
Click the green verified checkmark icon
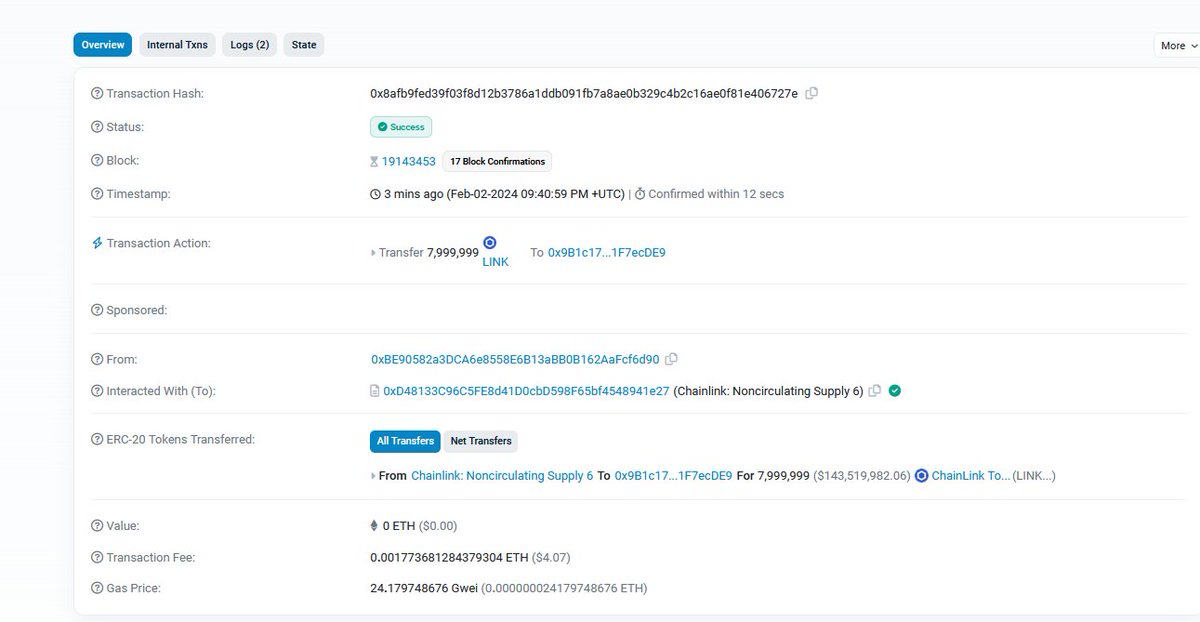coord(895,391)
